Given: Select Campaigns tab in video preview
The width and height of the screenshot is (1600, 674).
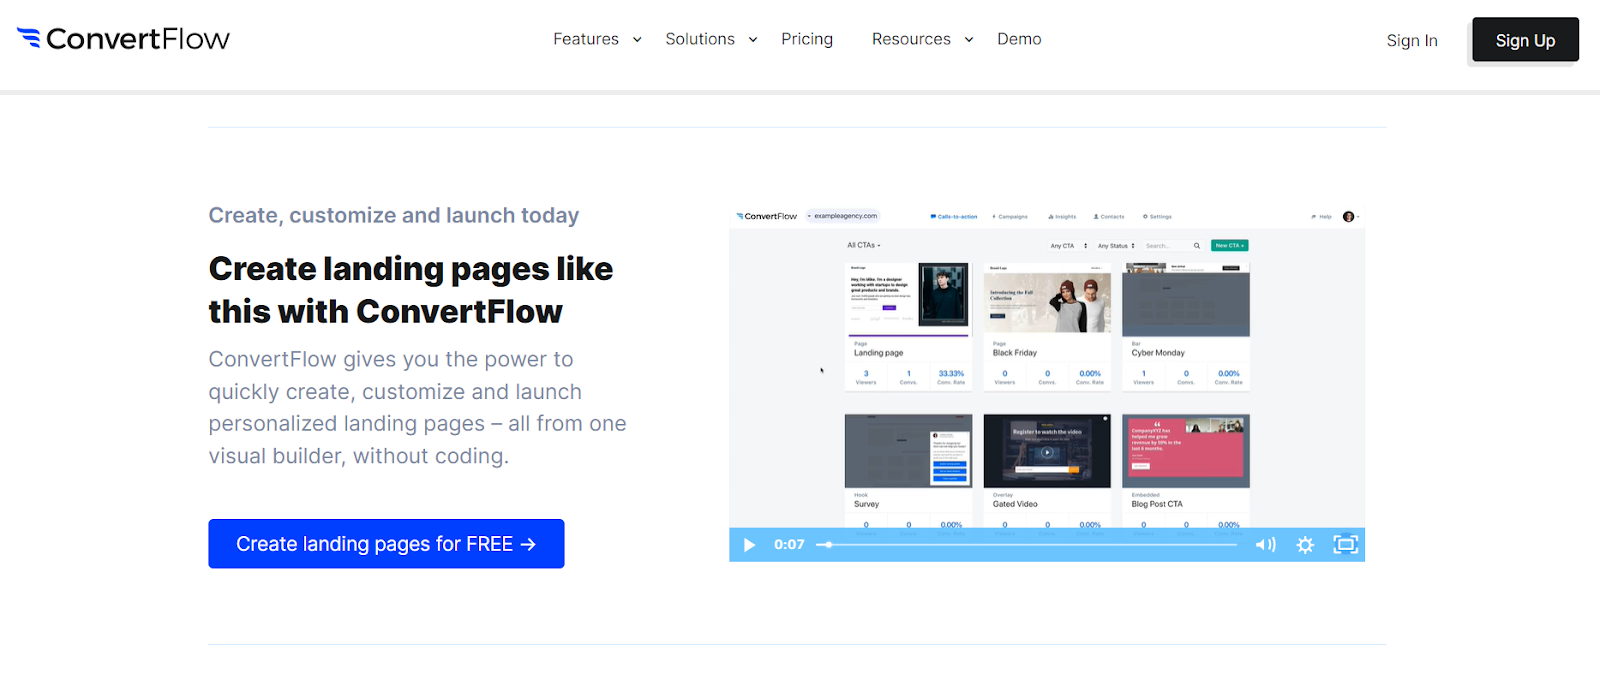Looking at the screenshot, I should point(1010,216).
